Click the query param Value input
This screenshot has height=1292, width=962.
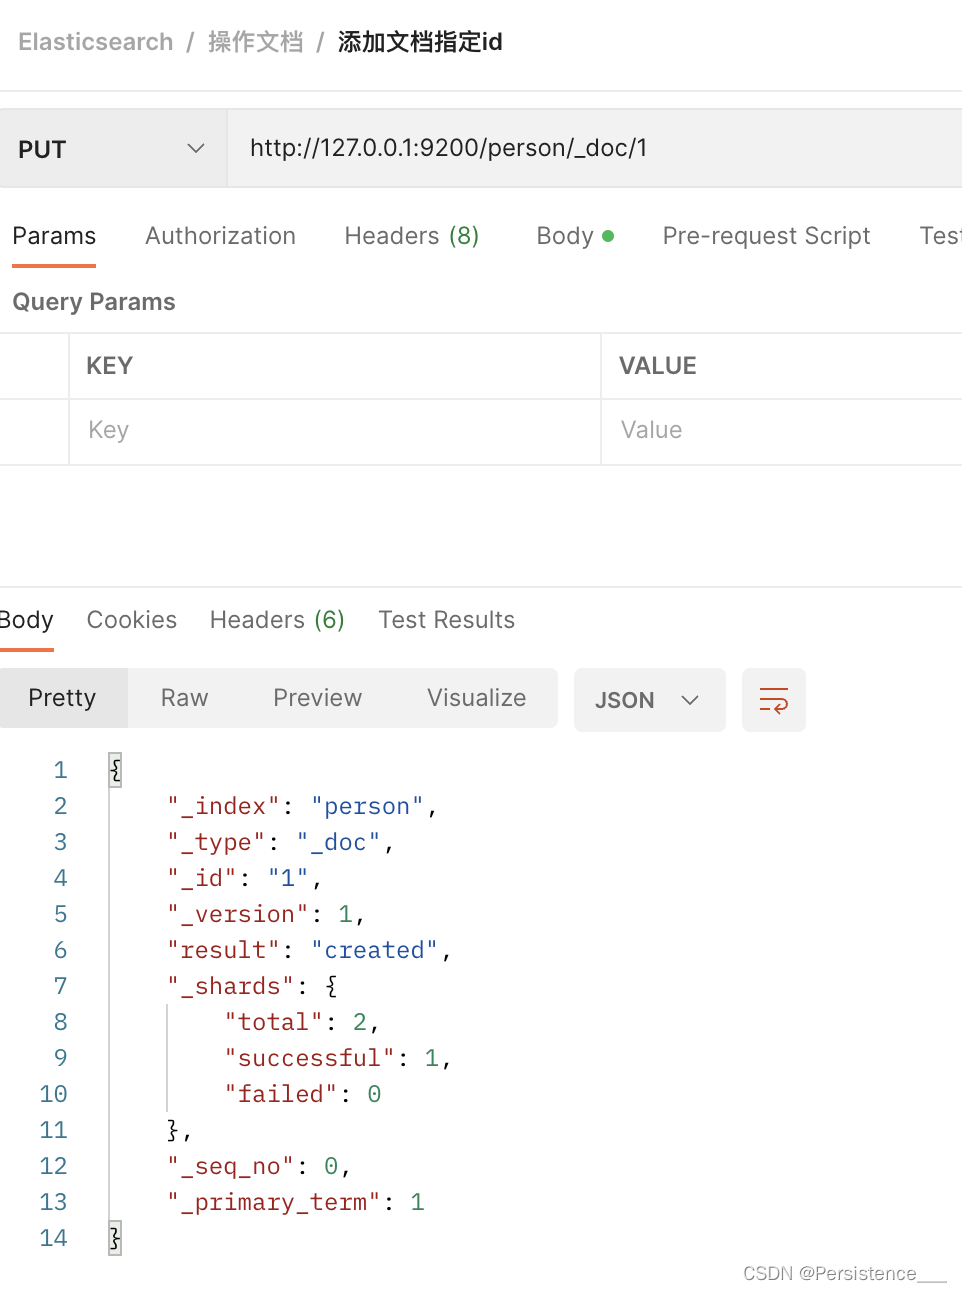tap(781, 431)
